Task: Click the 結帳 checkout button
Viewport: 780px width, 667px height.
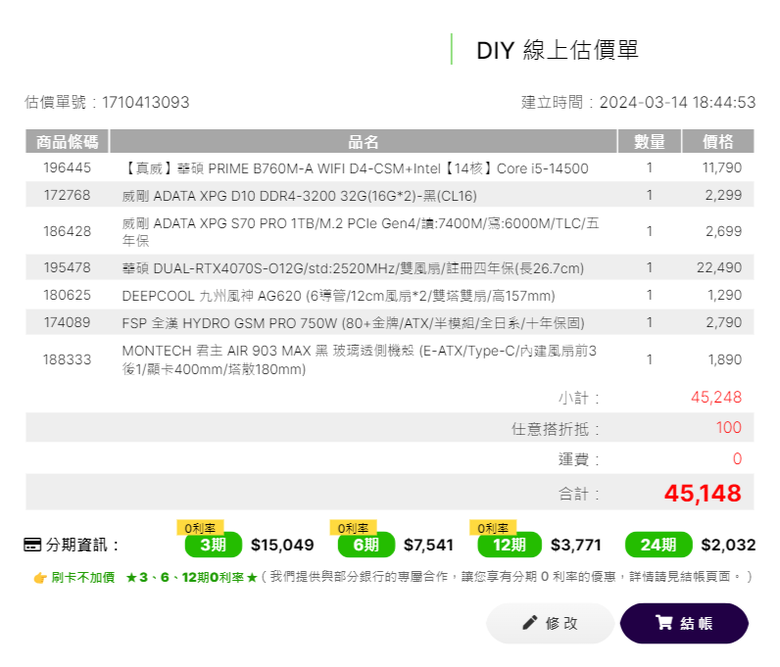Action: coord(684,623)
